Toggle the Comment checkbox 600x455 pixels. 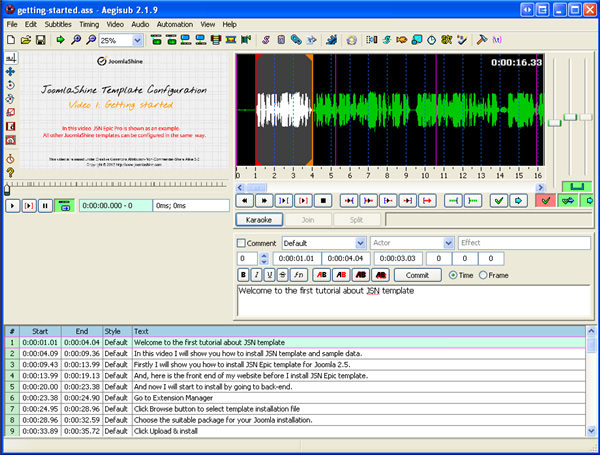pyautogui.click(x=241, y=243)
